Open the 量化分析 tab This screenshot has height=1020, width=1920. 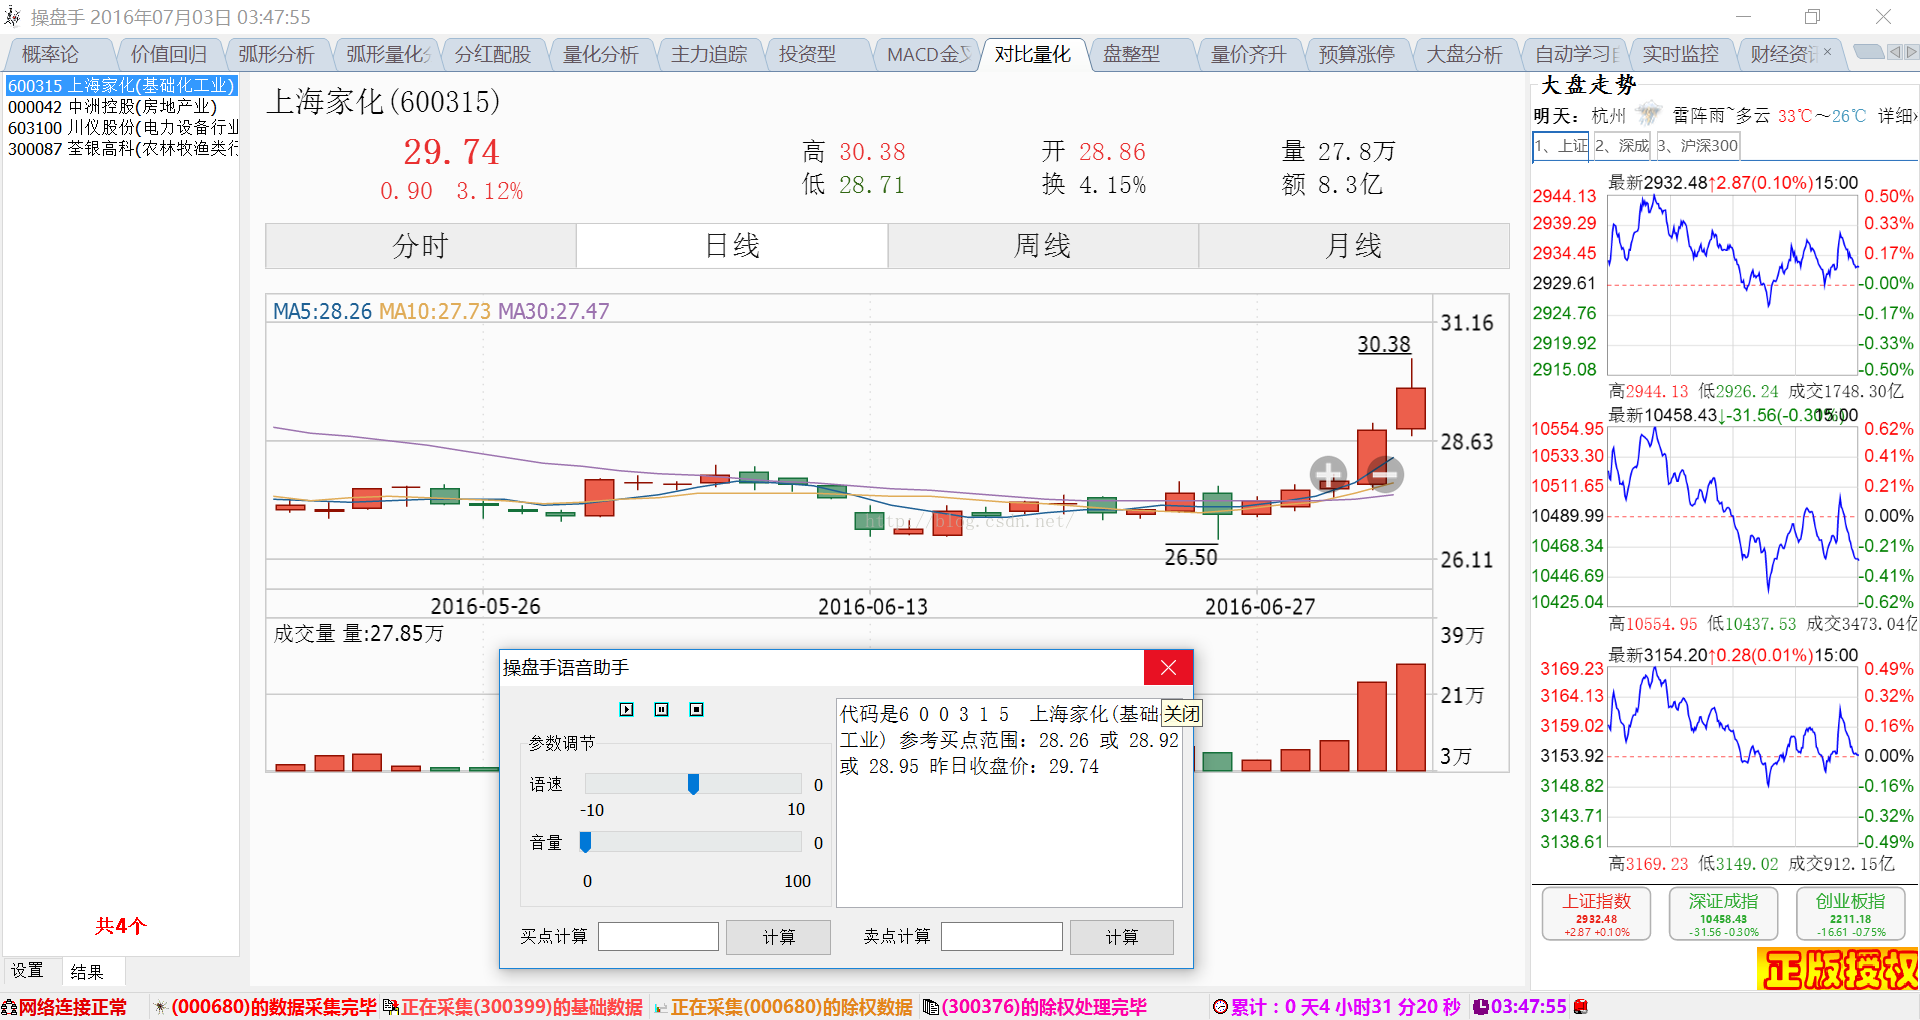tap(600, 54)
